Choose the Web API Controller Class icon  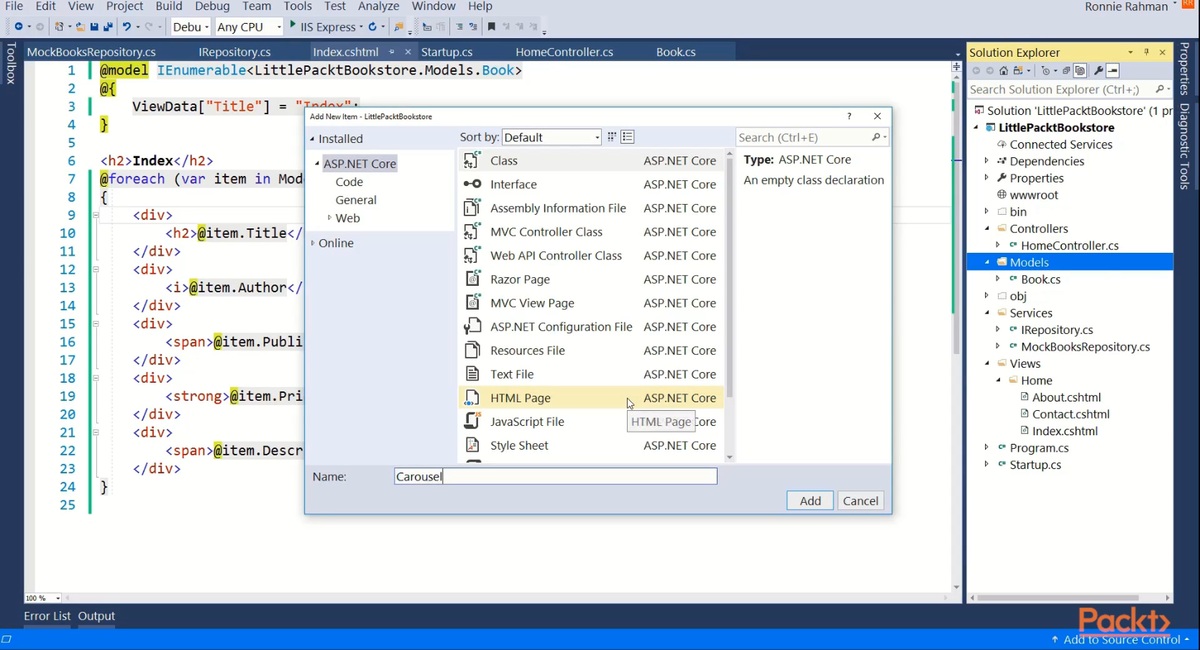coord(472,256)
